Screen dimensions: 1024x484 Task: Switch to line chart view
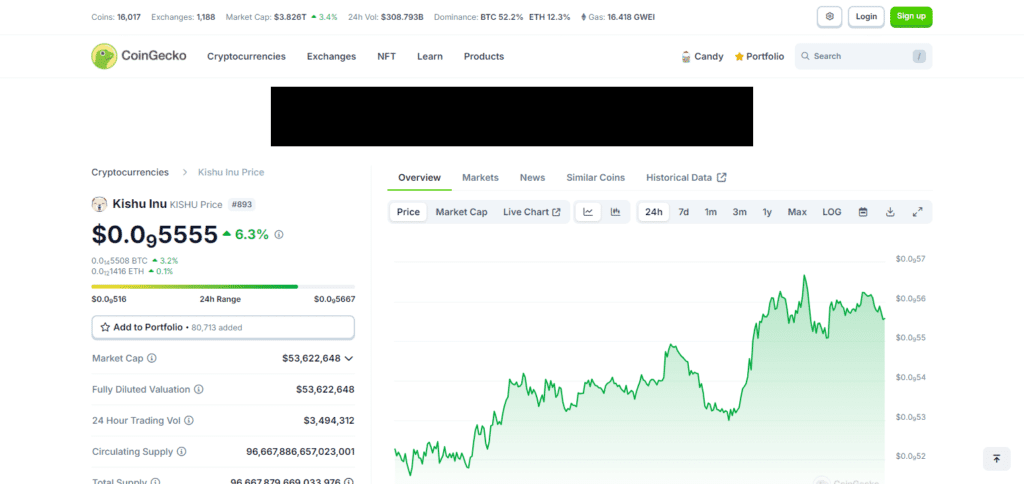pyautogui.click(x=588, y=212)
